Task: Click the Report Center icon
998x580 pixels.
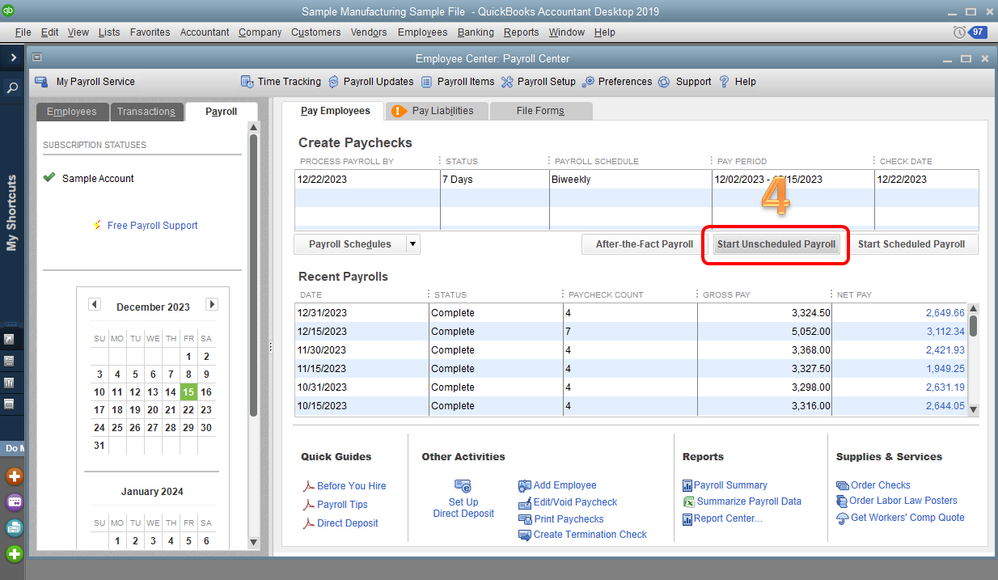Action: click(x=687, y=520)
